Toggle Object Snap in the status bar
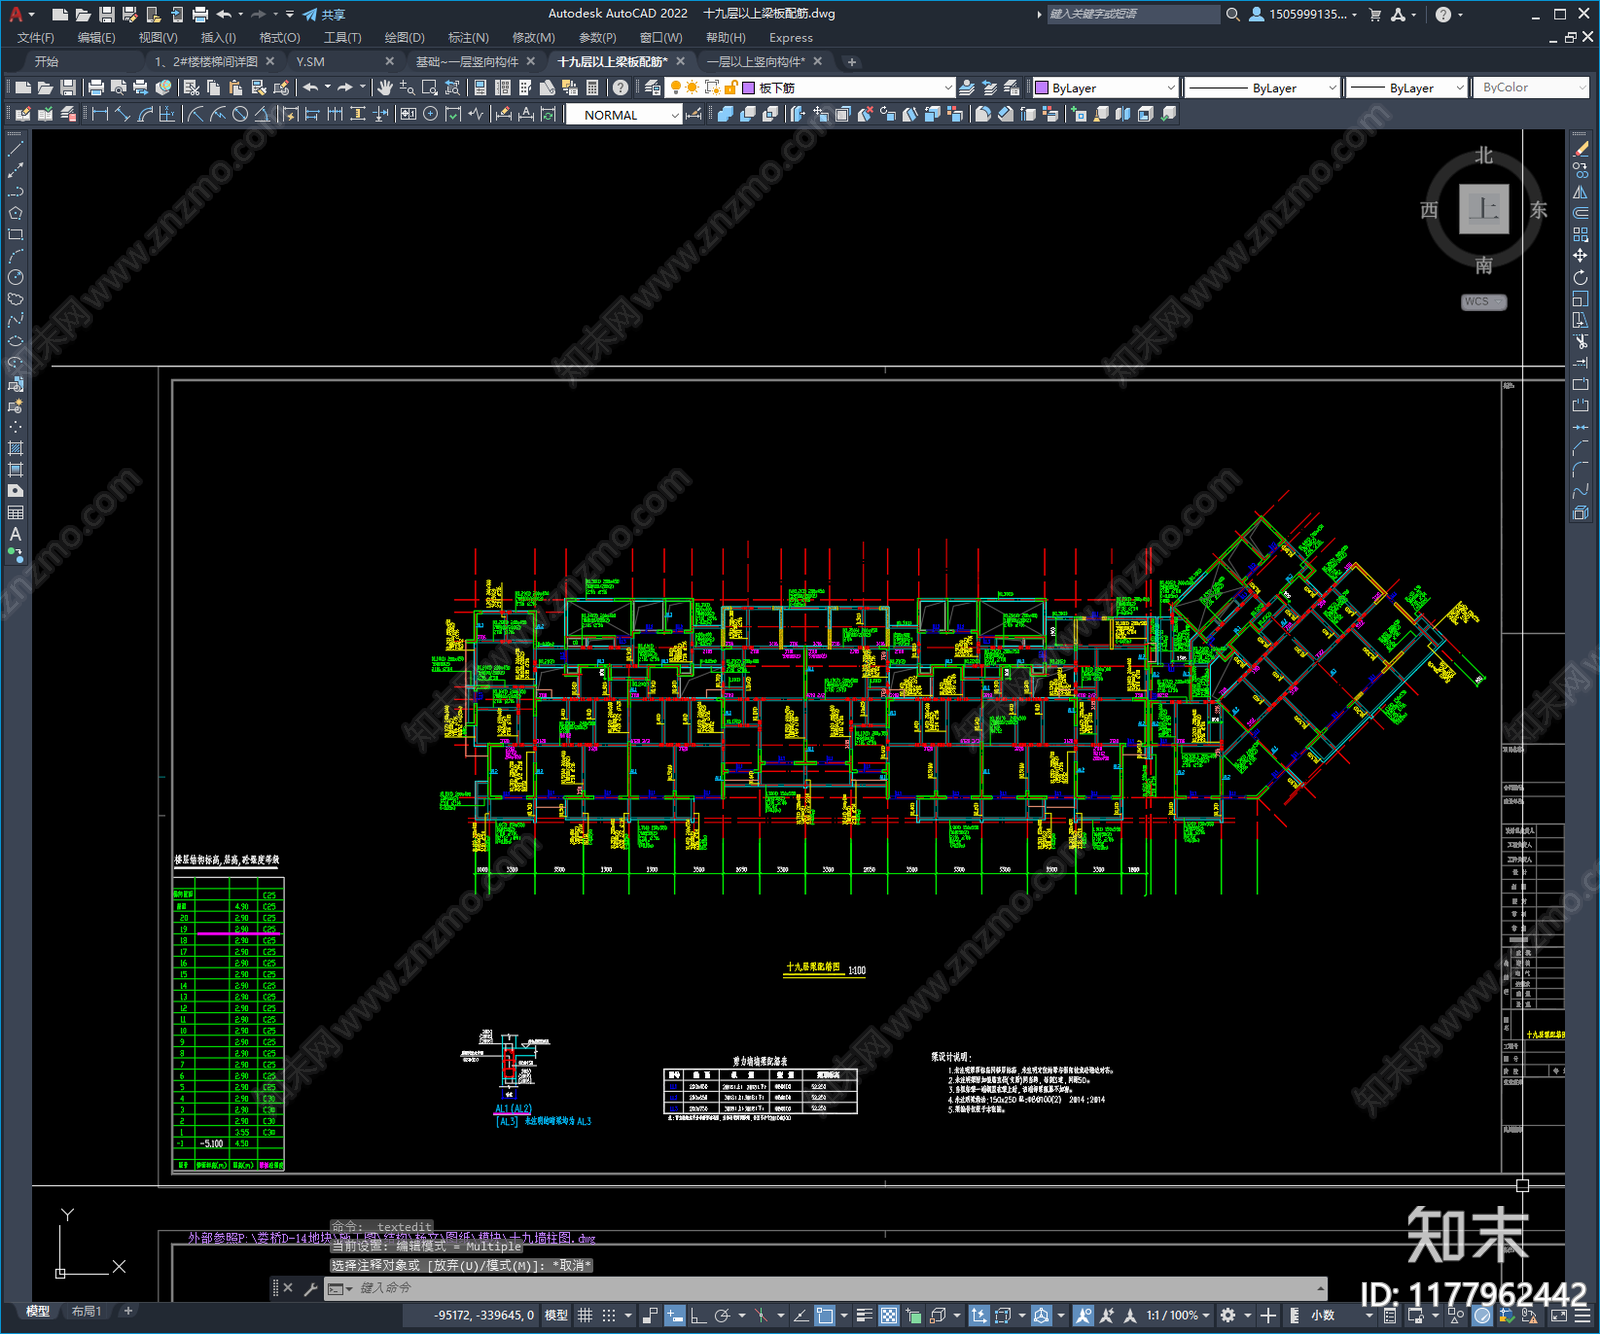The width and height of the screenshot is (1600, 1334). (825, 1316)
